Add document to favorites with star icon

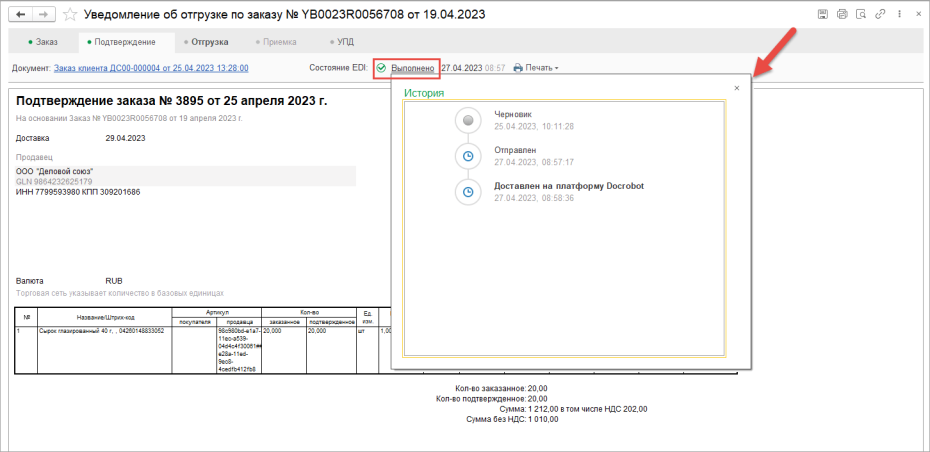coord(70,14)
